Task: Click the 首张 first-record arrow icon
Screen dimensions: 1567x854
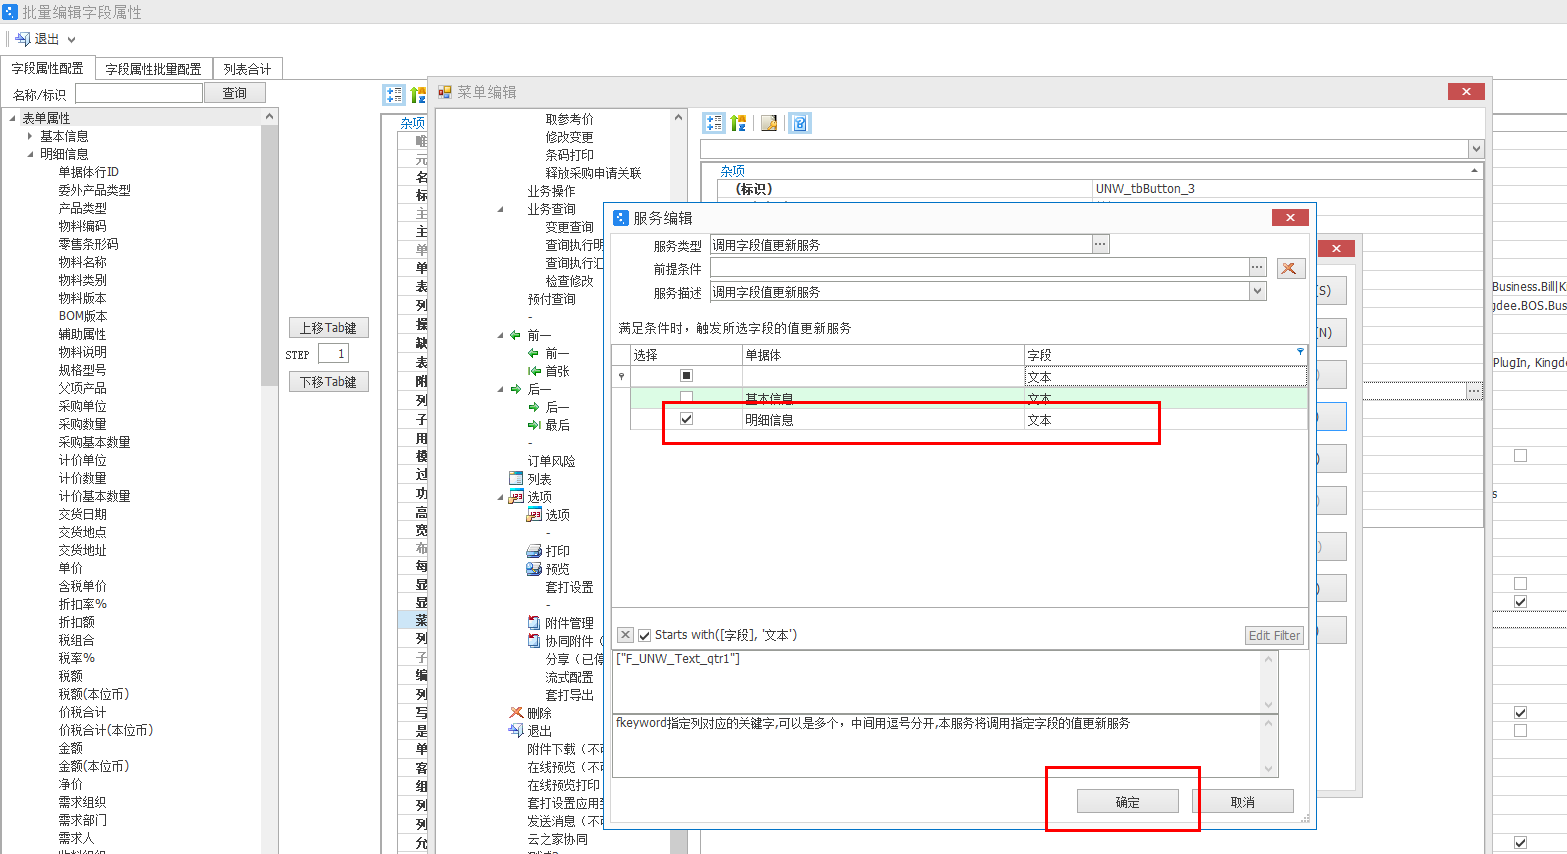Action: click(x=534, y=371)
